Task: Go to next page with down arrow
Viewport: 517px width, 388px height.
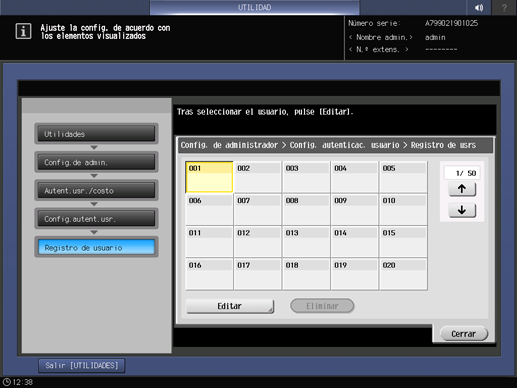Action: (462, 210)
